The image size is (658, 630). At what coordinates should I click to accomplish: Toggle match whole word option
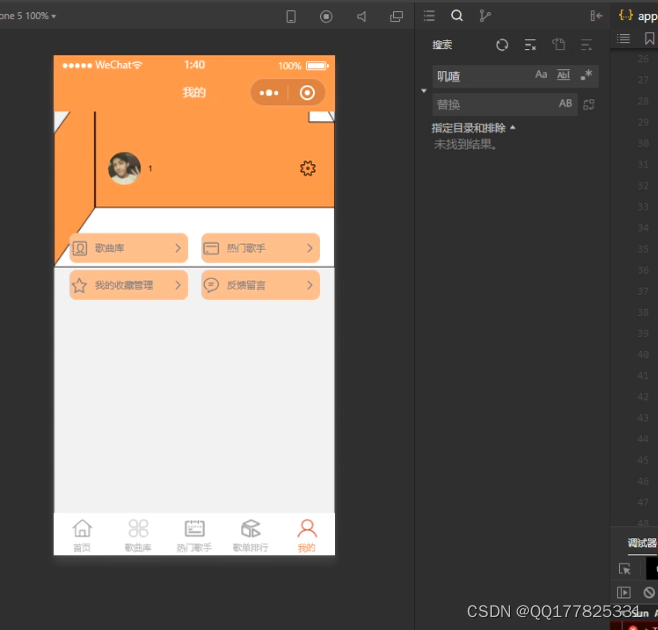[563, 75]
